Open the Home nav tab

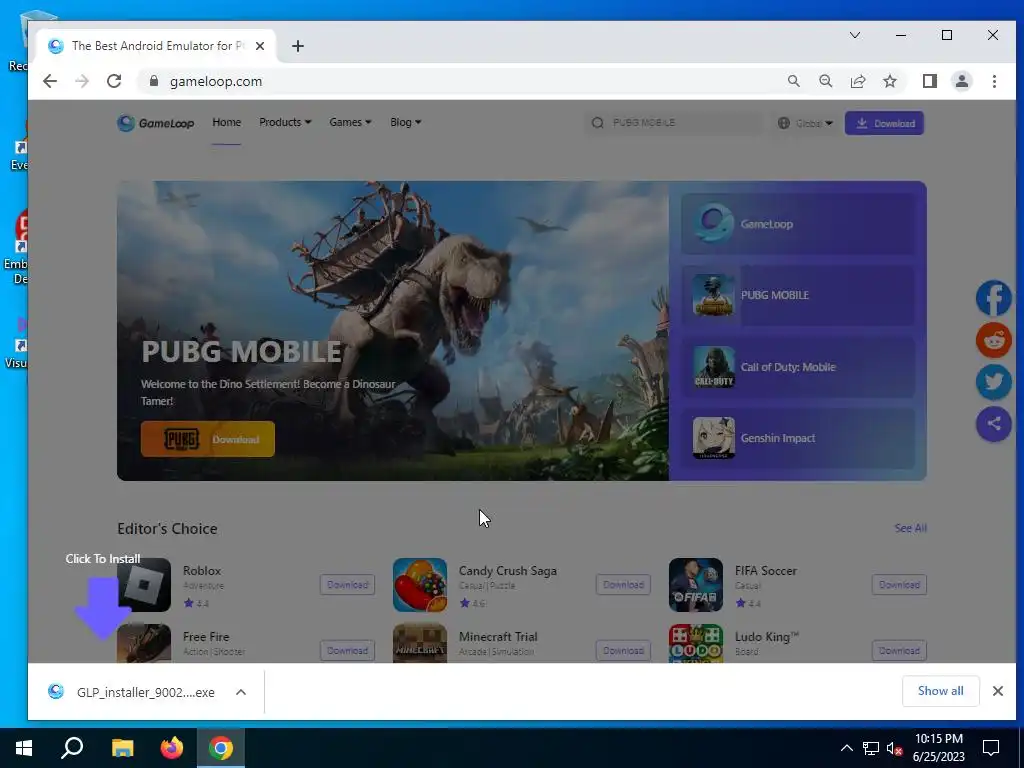click(x=227, y=122)
